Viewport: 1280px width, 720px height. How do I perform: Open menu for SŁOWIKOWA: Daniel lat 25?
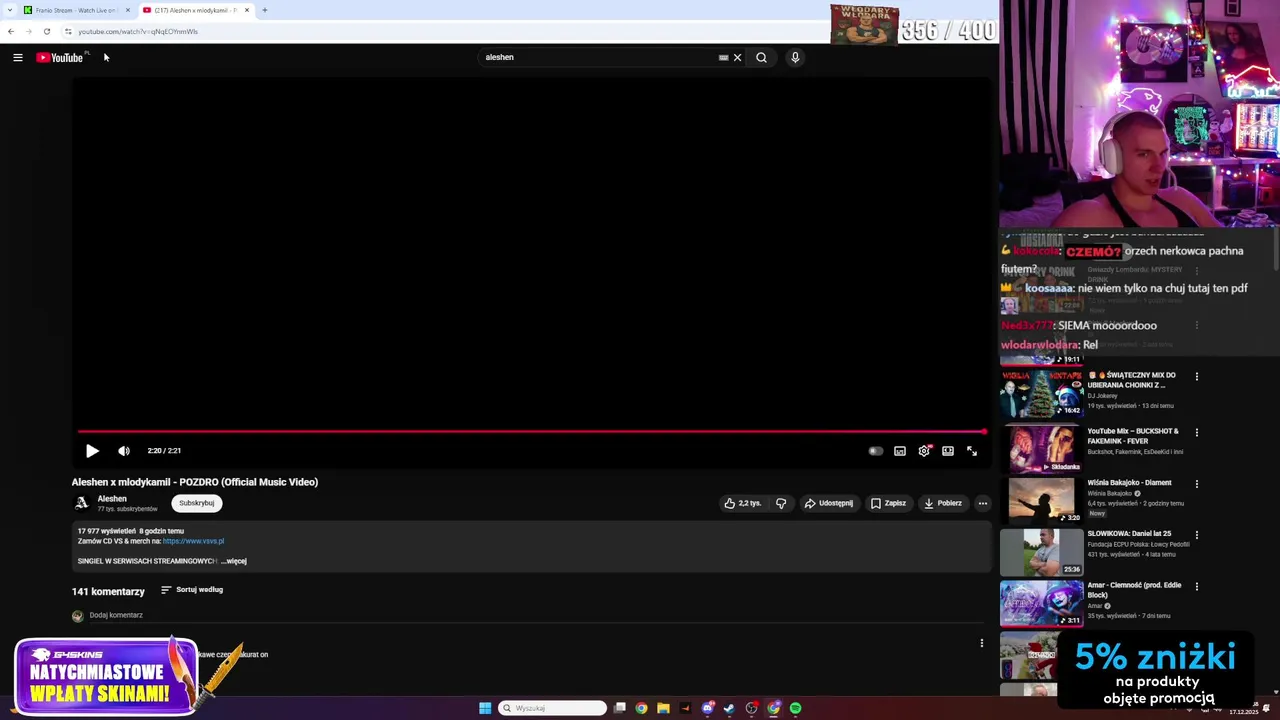(x=1197, y=535)
